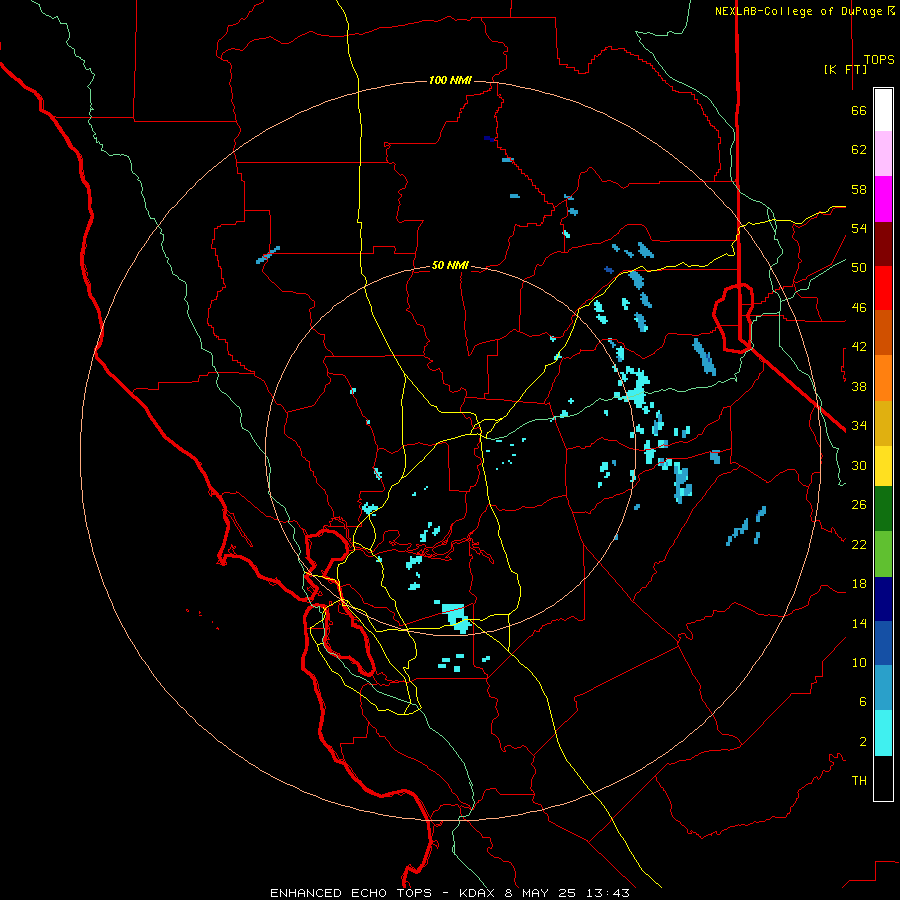Click the light blue legend swatch
The width and height of the screenshot is (900, 900).
point(883,688)
